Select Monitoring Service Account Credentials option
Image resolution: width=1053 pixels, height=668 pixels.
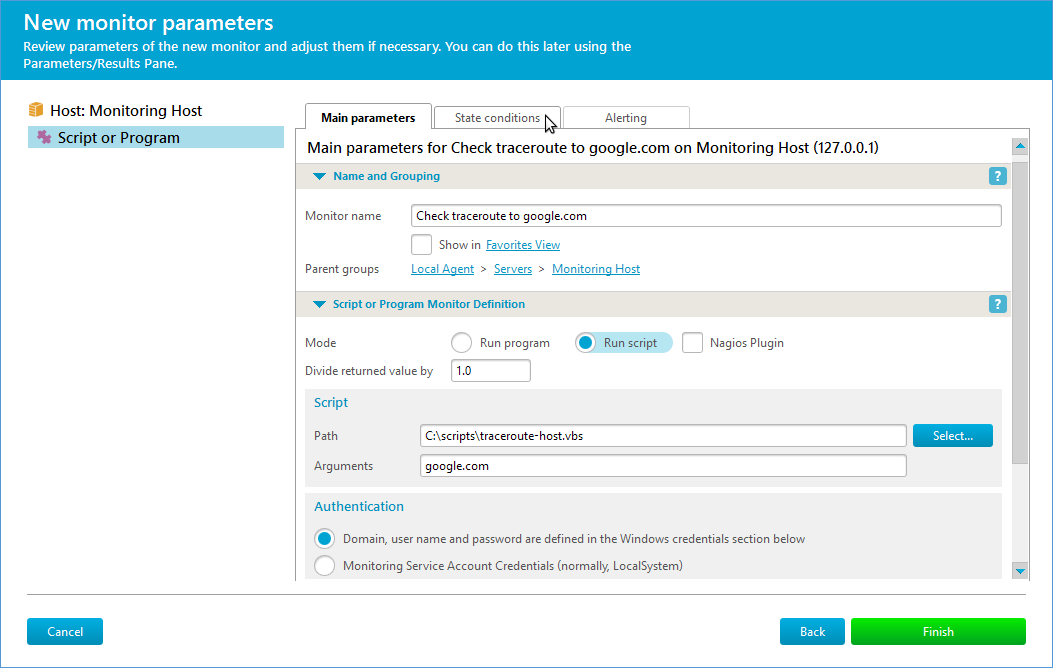pyautogui.click(x=324, y=565)
